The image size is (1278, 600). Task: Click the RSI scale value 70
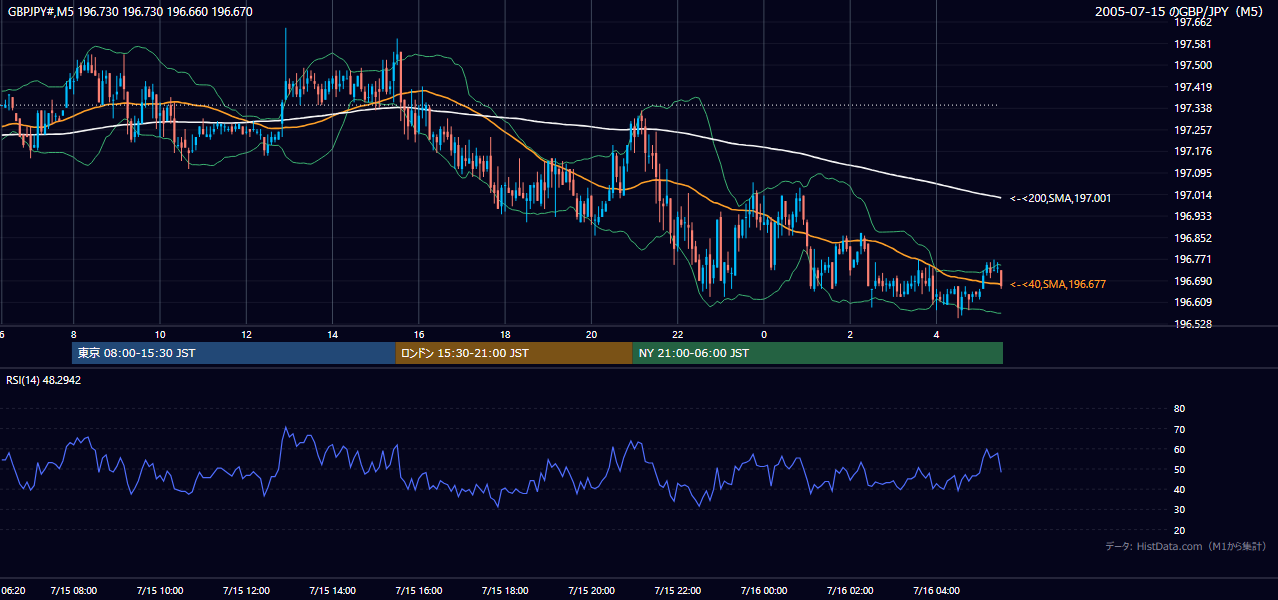tap(1179, 429)
